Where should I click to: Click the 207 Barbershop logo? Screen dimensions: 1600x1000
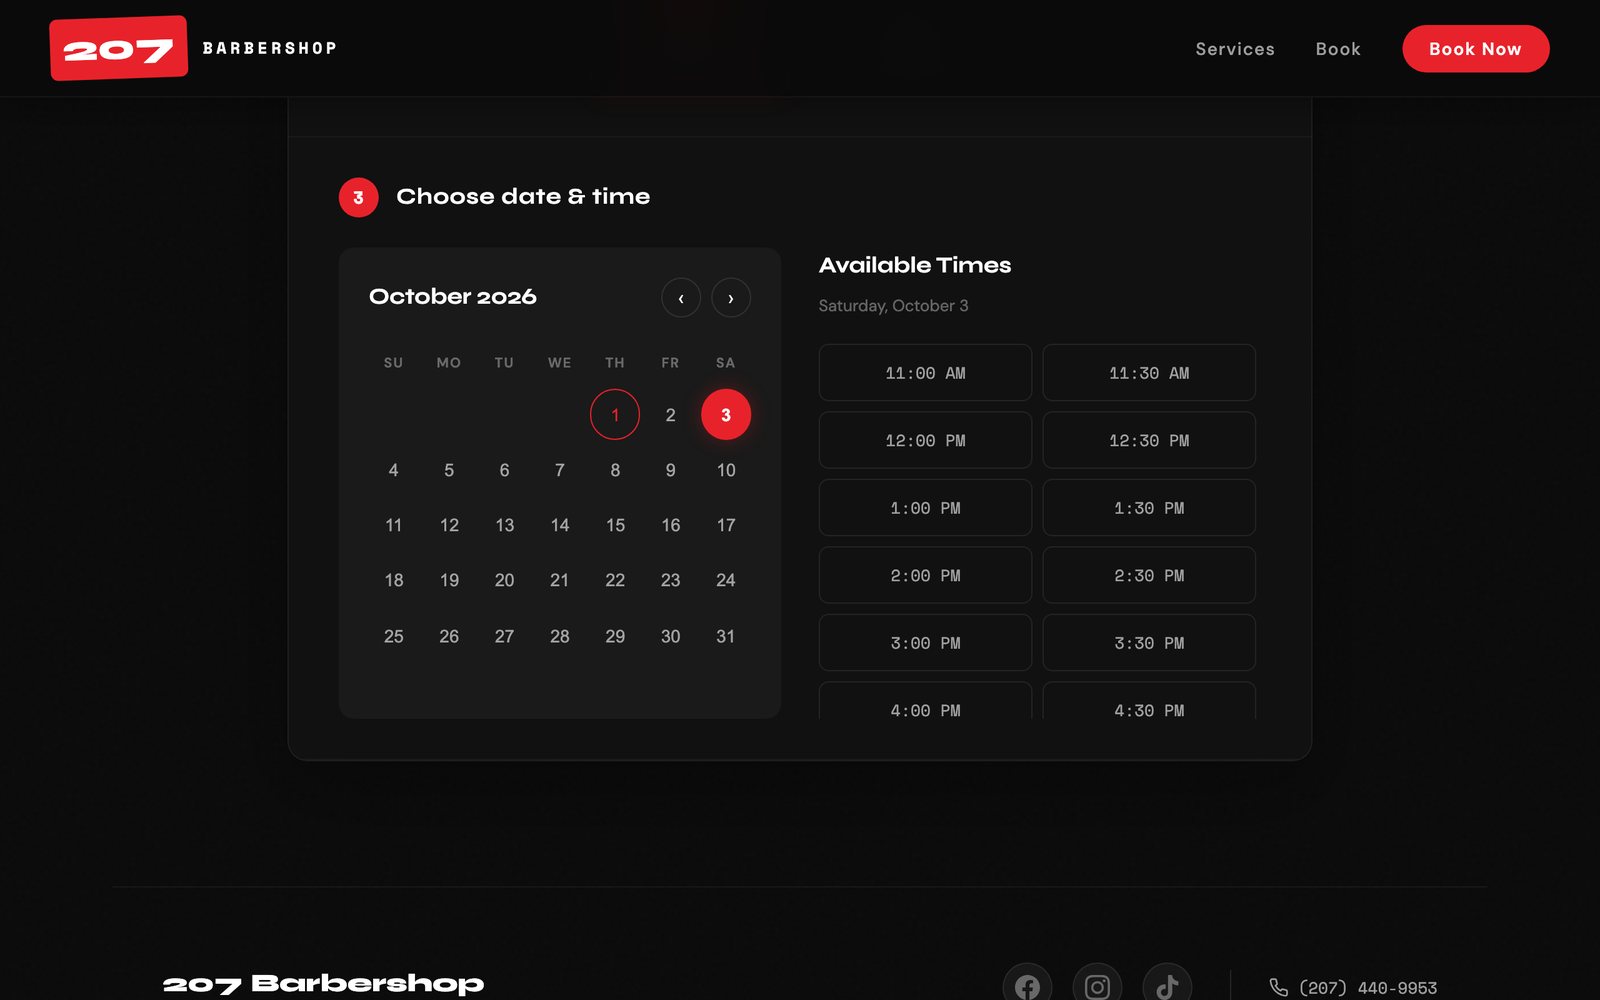[x=193, y=48]
